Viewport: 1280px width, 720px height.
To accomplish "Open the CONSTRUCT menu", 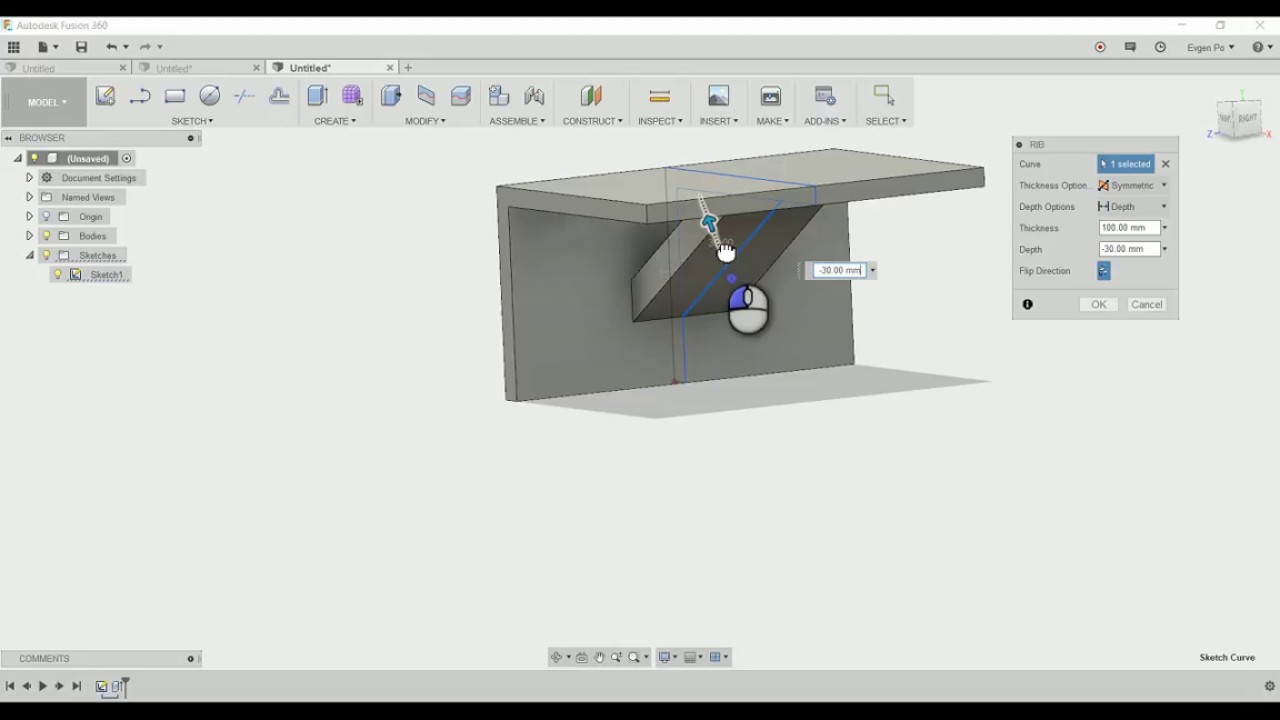I will click(x=592, y=121).
